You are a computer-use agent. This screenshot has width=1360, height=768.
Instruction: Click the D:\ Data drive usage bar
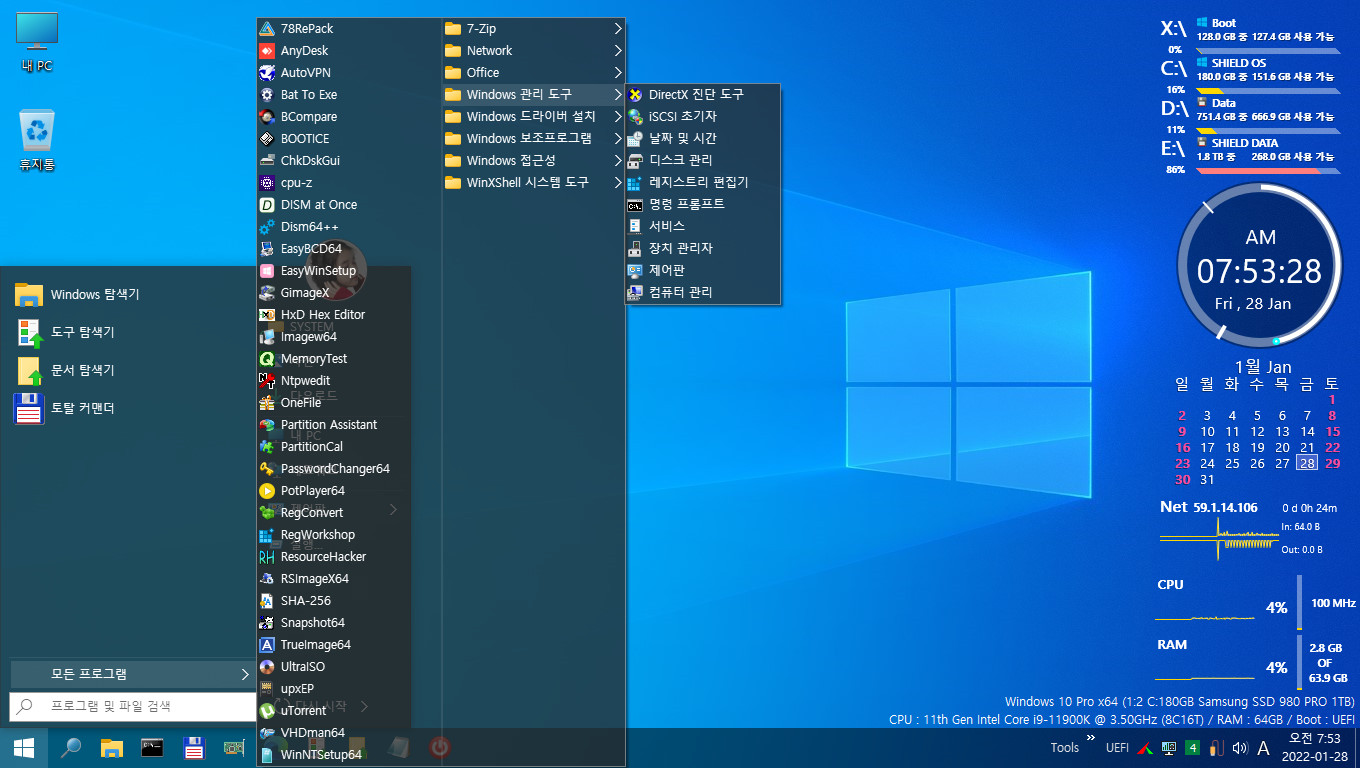pos(1268,130)
